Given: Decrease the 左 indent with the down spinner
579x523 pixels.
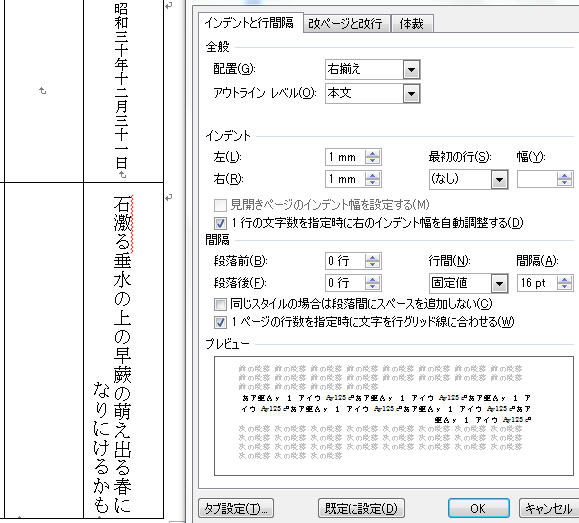Looking at the screenshot, I should pyautogui.click(x=372, y=161).
